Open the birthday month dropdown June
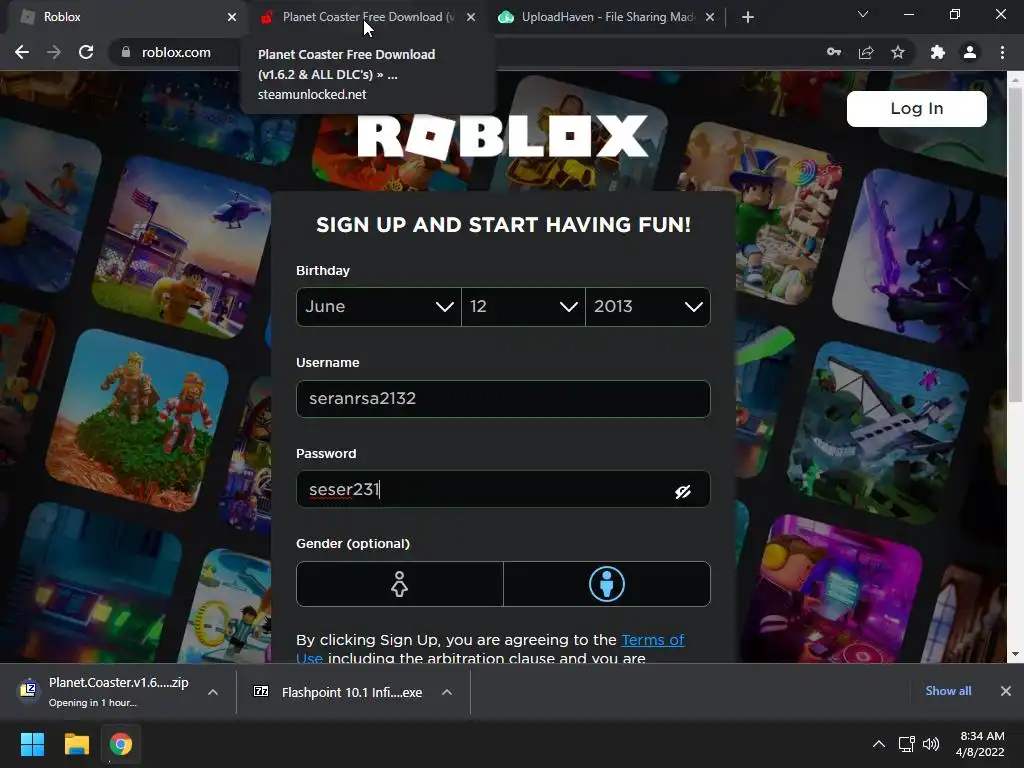1024x768 pixels. pos(379,307)
